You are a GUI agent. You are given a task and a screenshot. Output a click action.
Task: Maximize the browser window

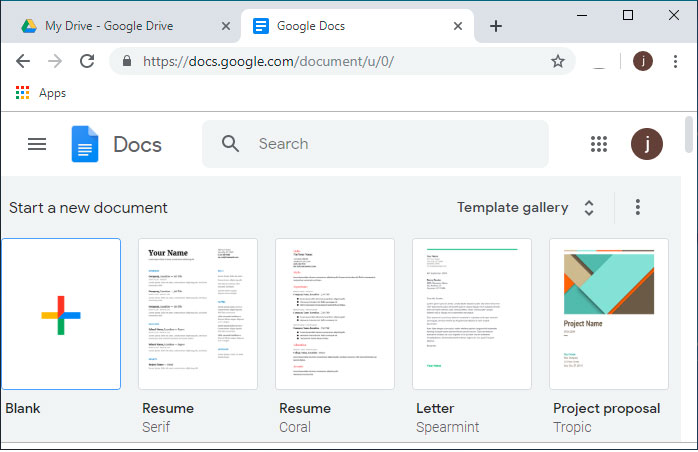coord(628,15)
